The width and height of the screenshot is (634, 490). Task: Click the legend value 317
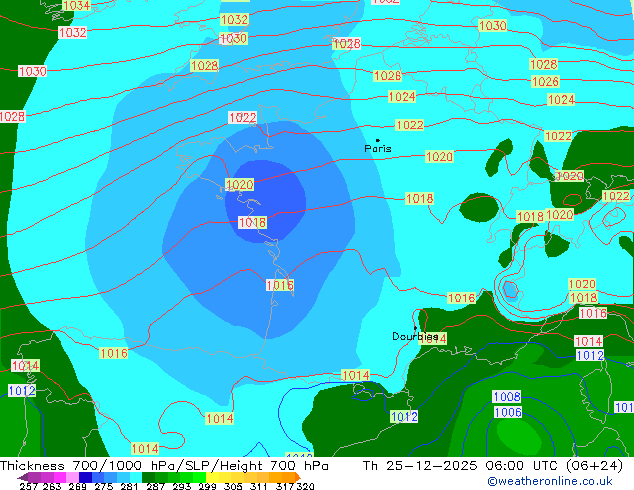pyautogui.click(x=285, y=486)
